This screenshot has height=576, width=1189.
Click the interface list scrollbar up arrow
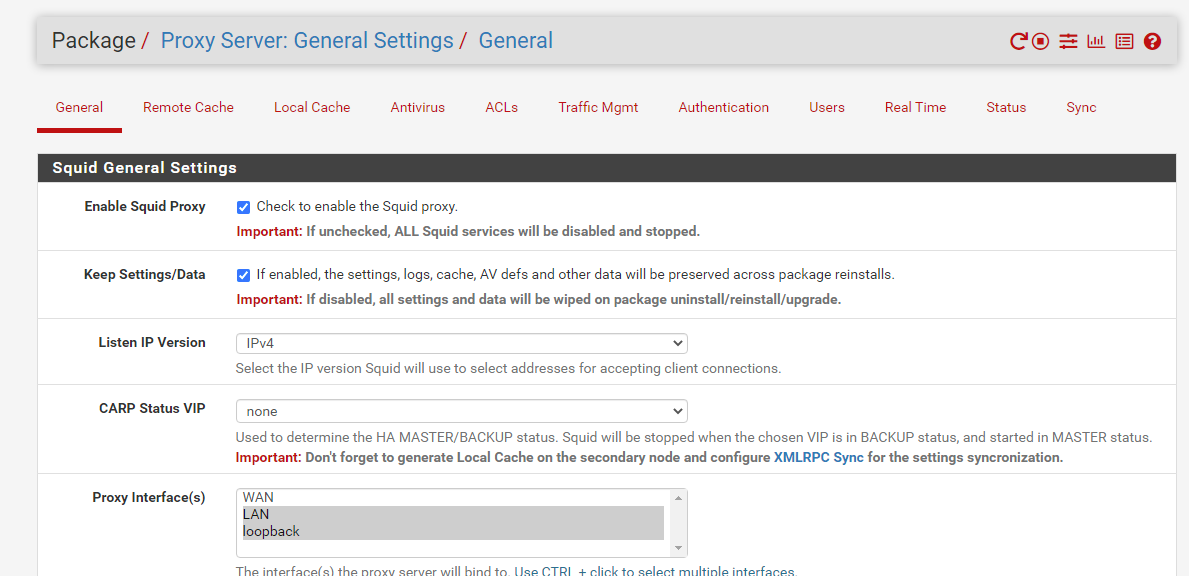point(678,498)
